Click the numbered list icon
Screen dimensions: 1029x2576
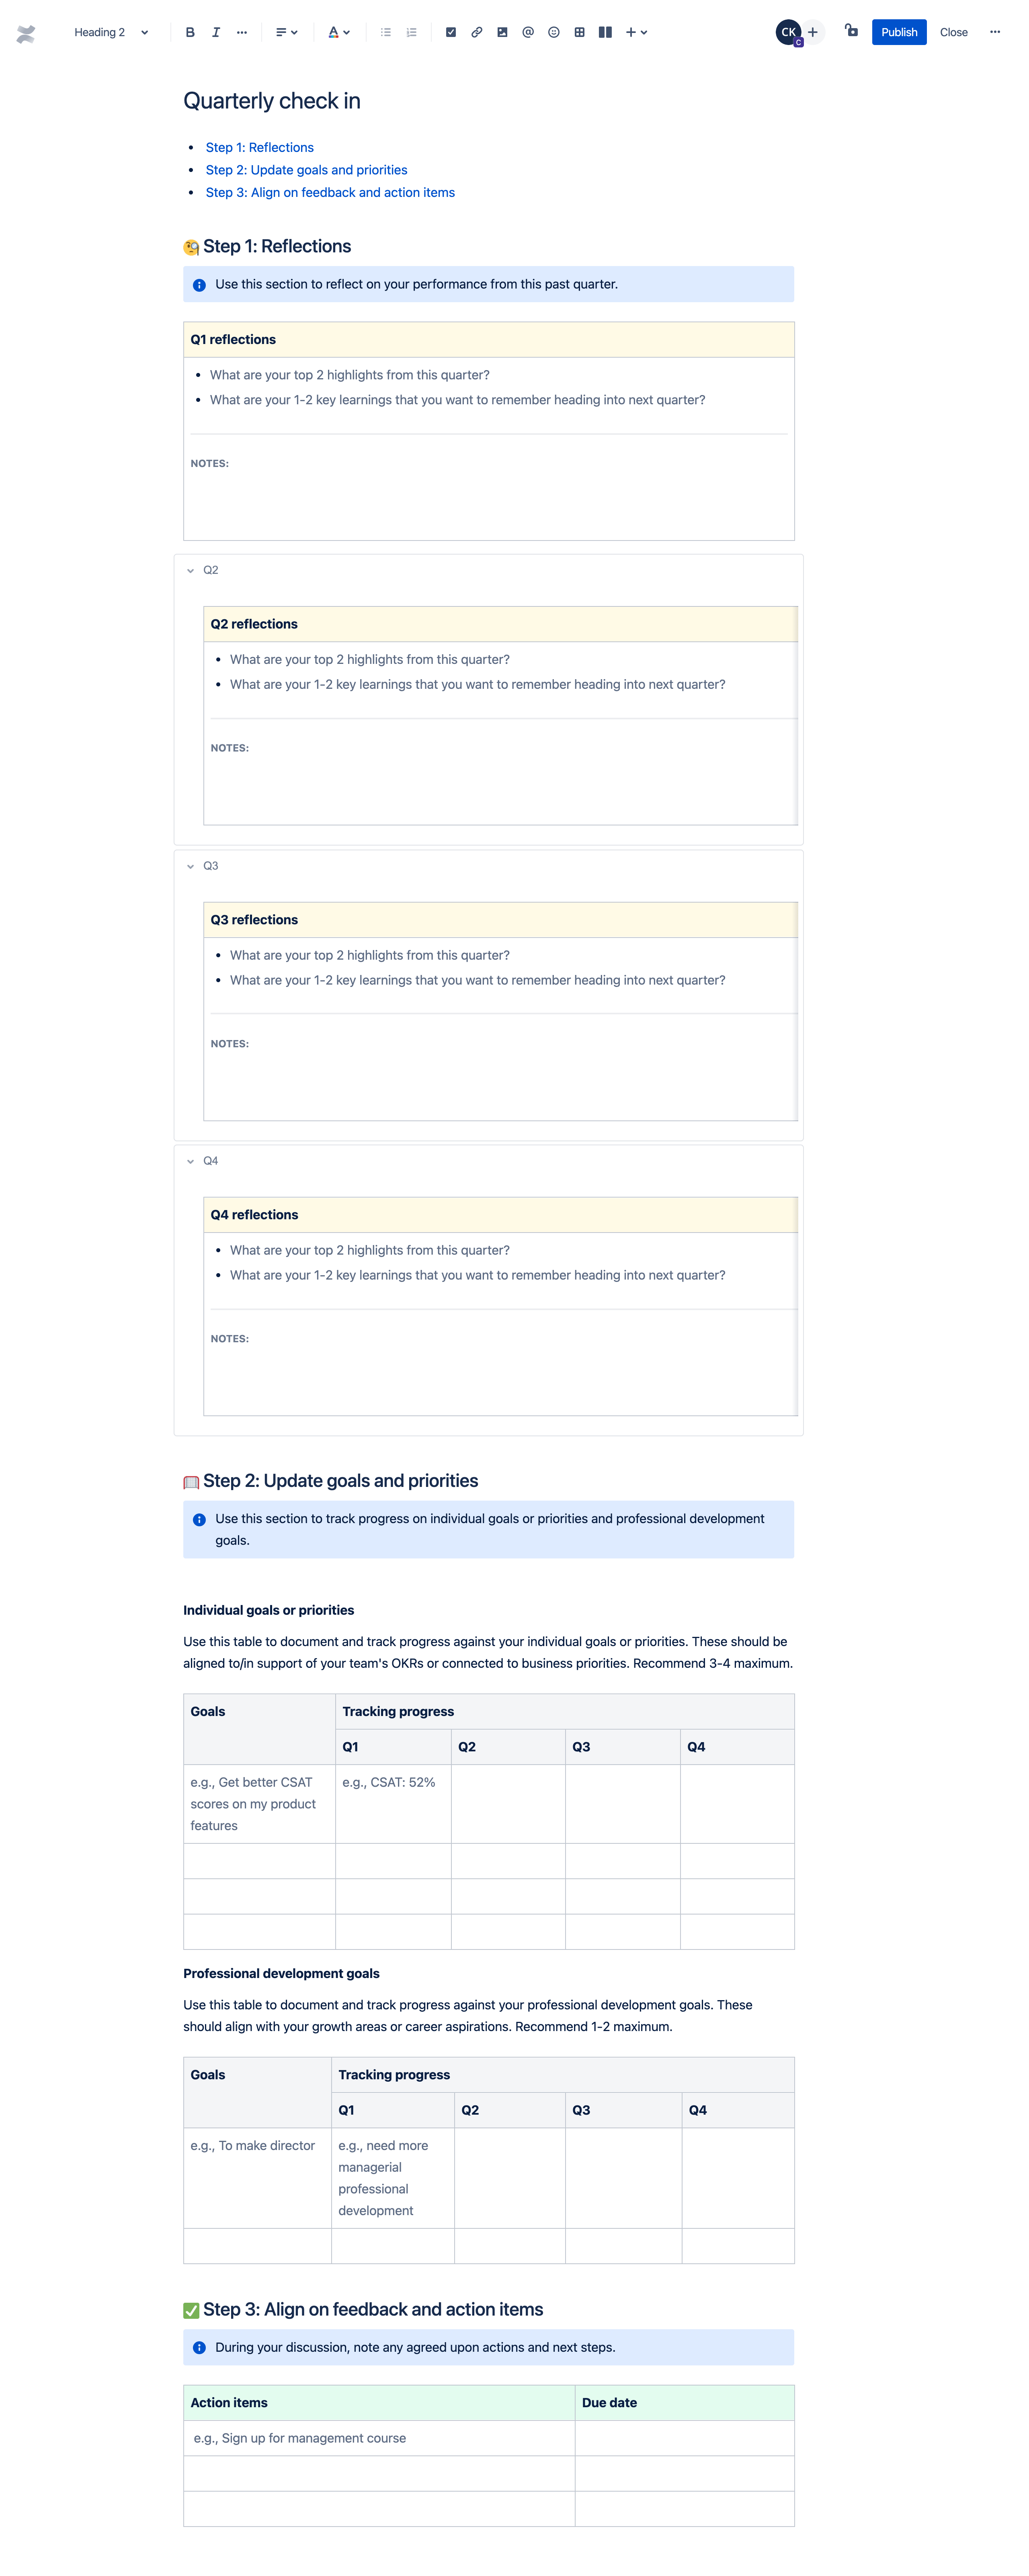point(412,31)
